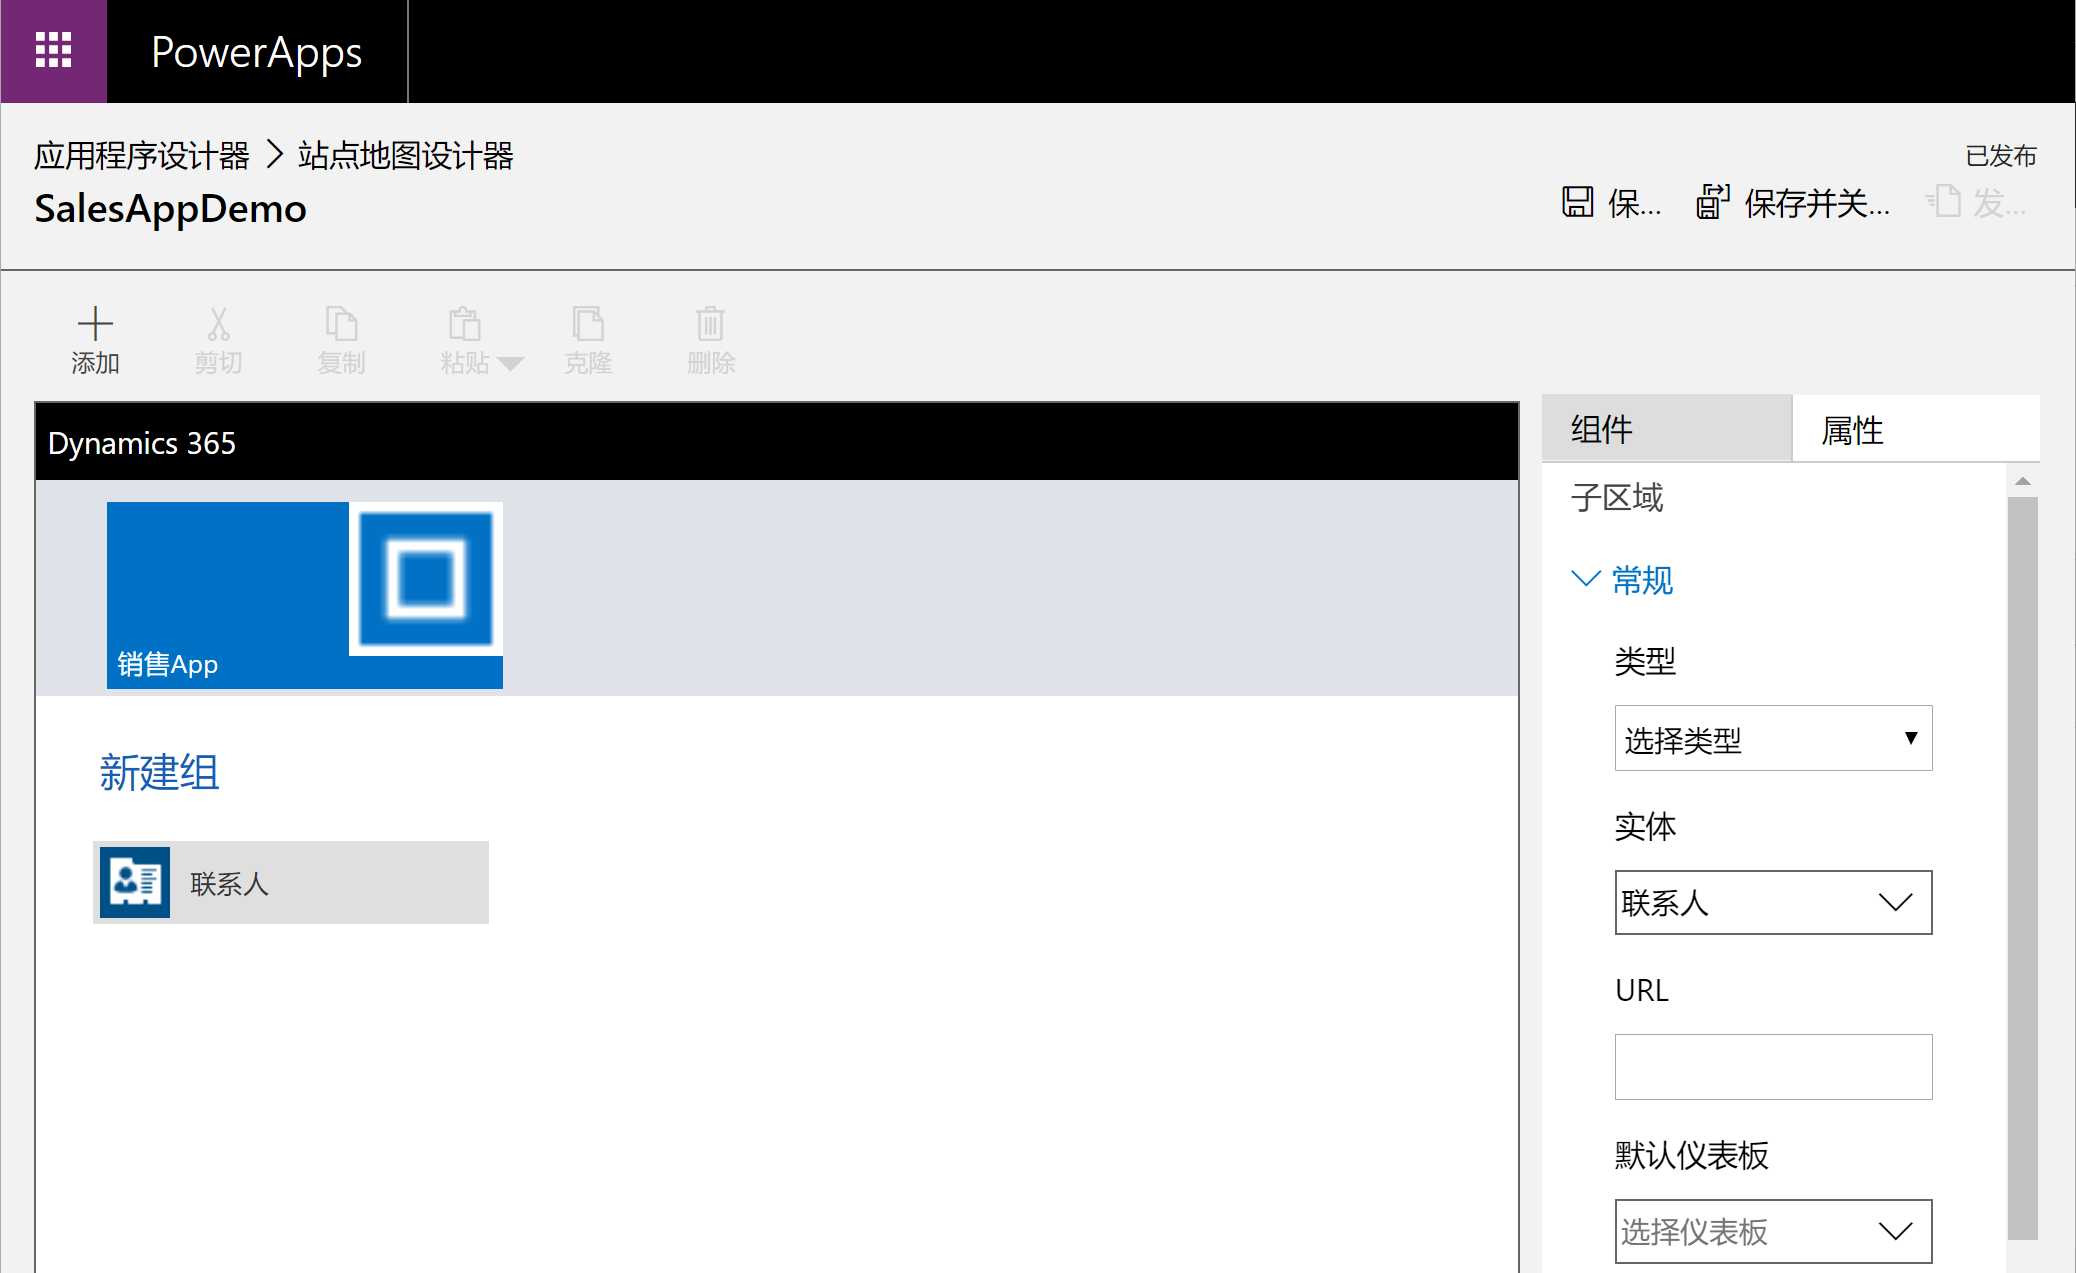Open the 选择类型 dropdown
The width and height of the screenshot is (2076, 1273).
(x=1773, y=738)
